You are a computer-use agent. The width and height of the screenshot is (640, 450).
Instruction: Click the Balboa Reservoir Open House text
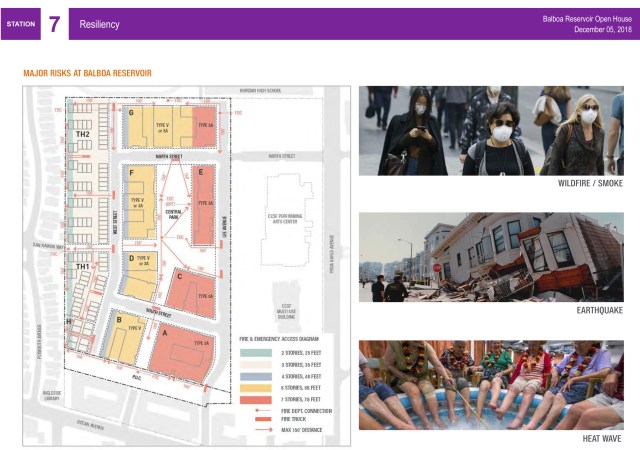[x=587, y=19]
